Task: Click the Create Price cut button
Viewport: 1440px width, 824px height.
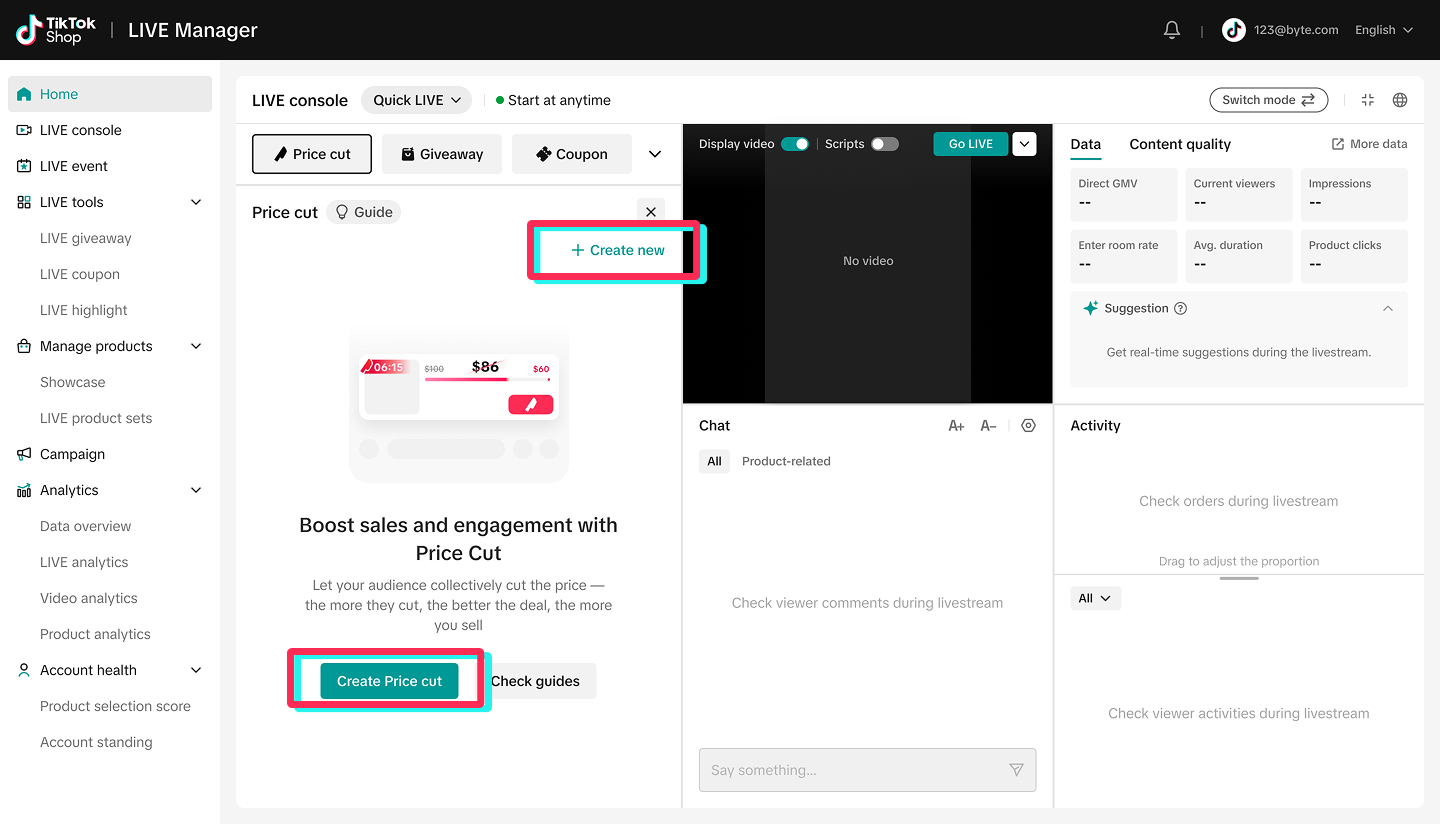Action: (x=389, y=681)
